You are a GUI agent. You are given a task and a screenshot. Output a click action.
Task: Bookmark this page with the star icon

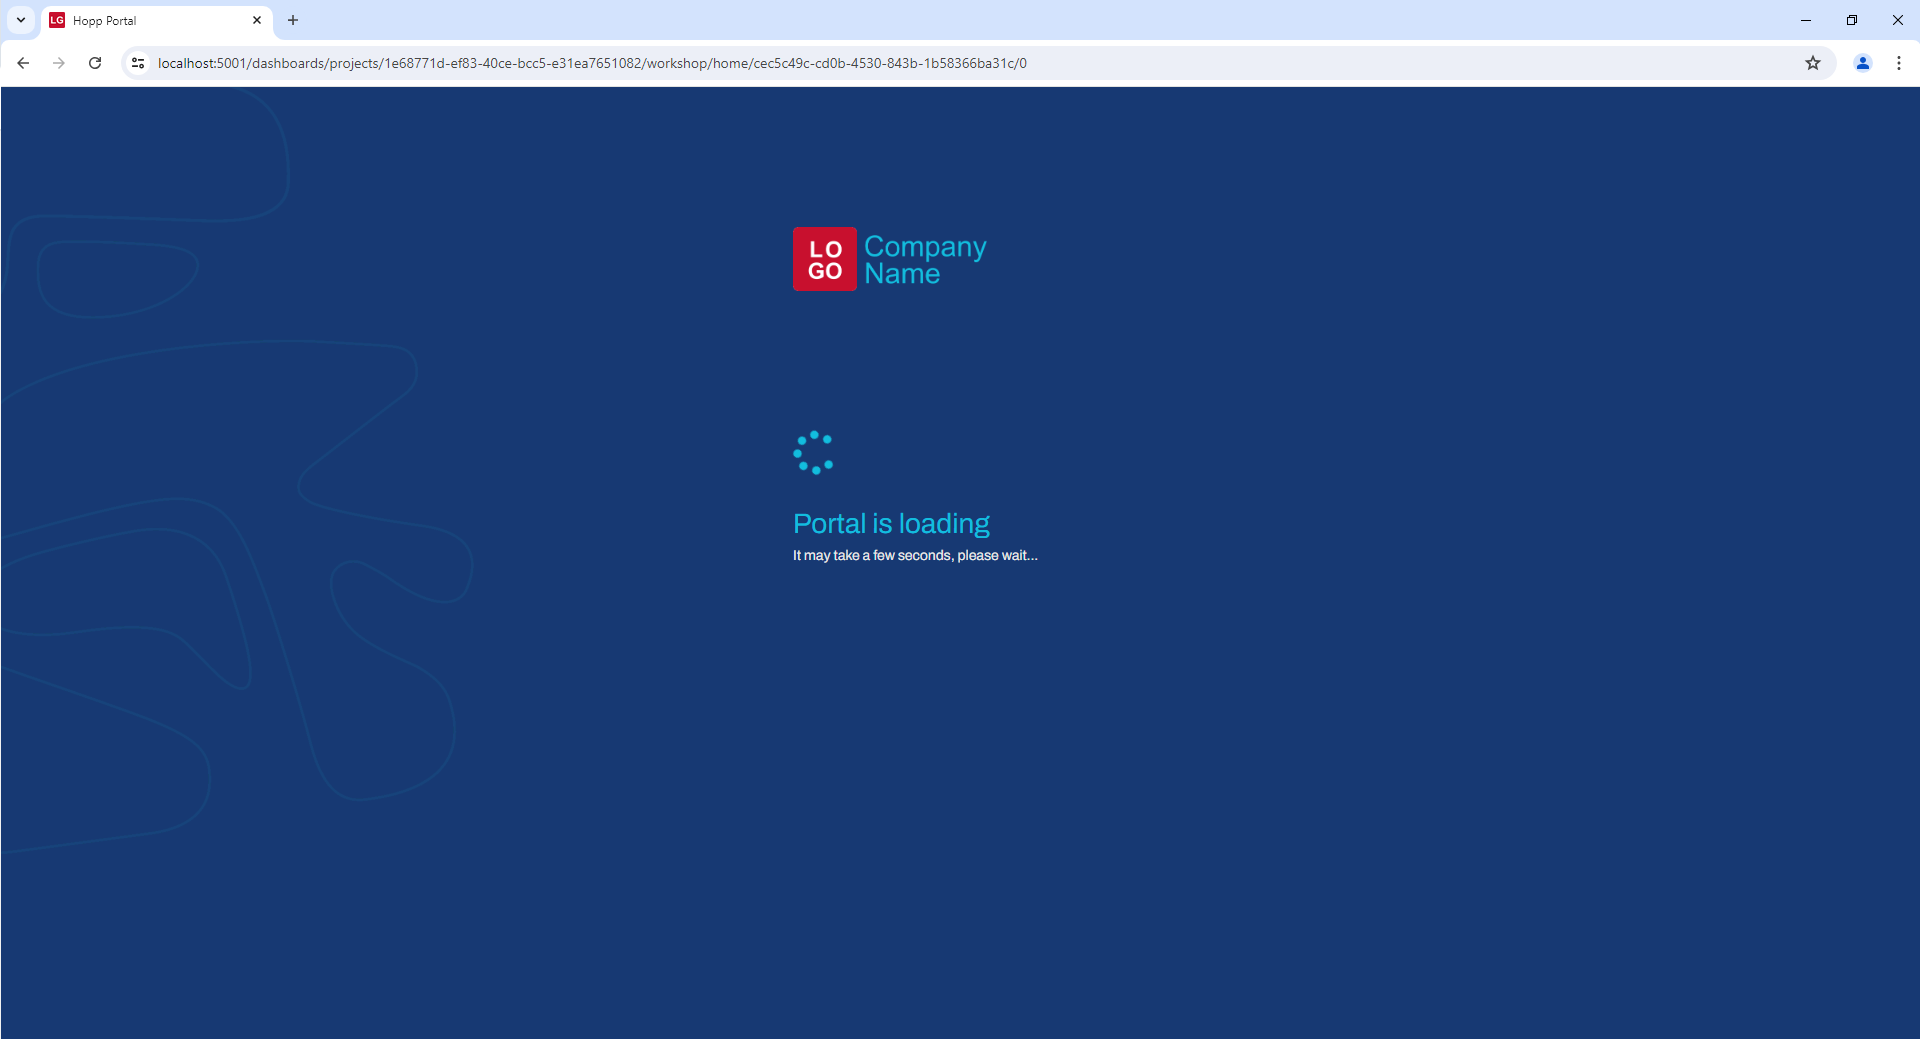[x=1813, y=63]
